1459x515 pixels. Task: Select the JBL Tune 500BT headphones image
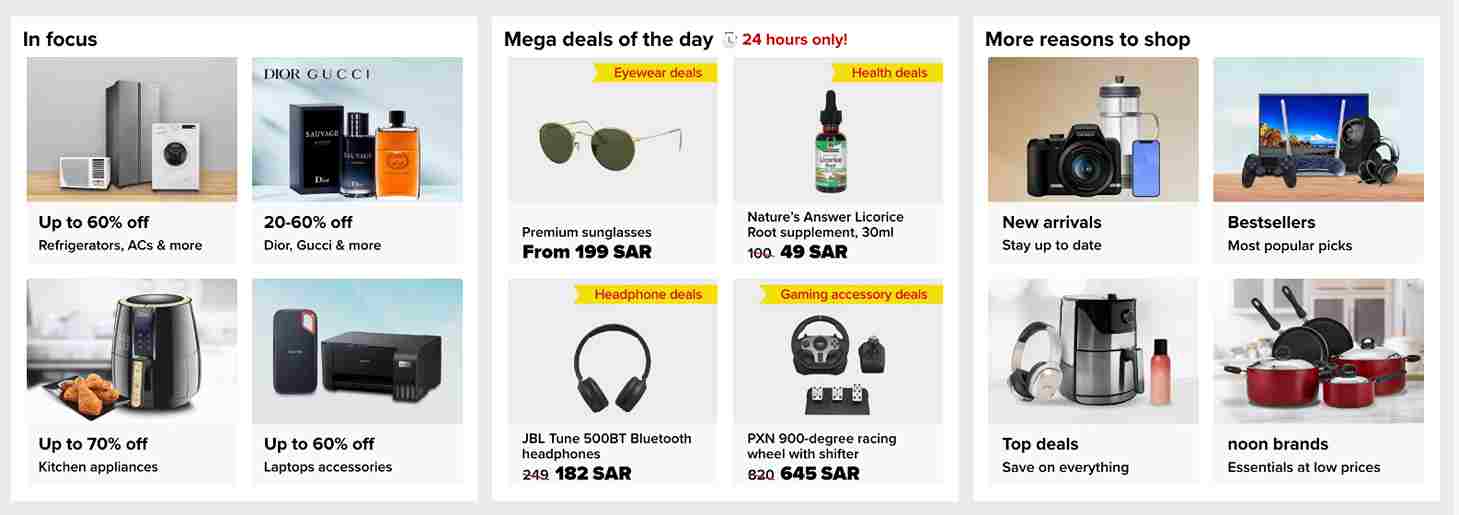tap(612, 365)
